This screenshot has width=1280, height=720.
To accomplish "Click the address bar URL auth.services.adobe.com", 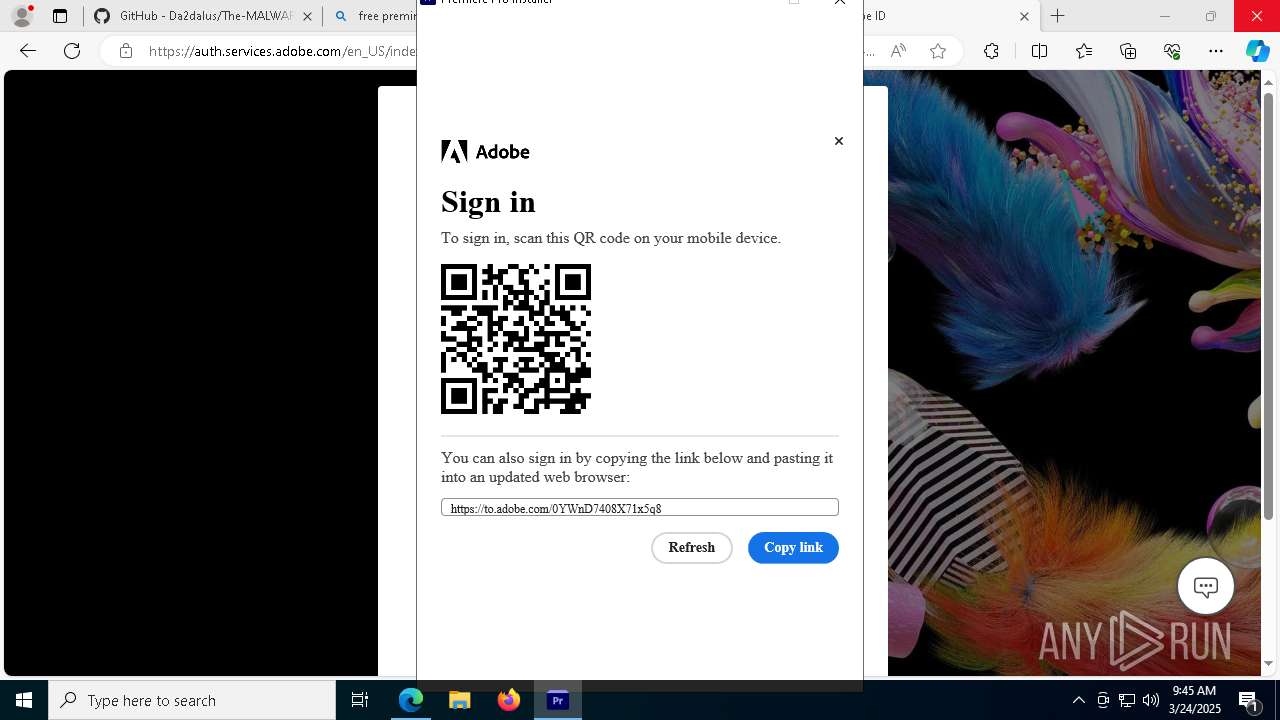I will click(282, 51).
